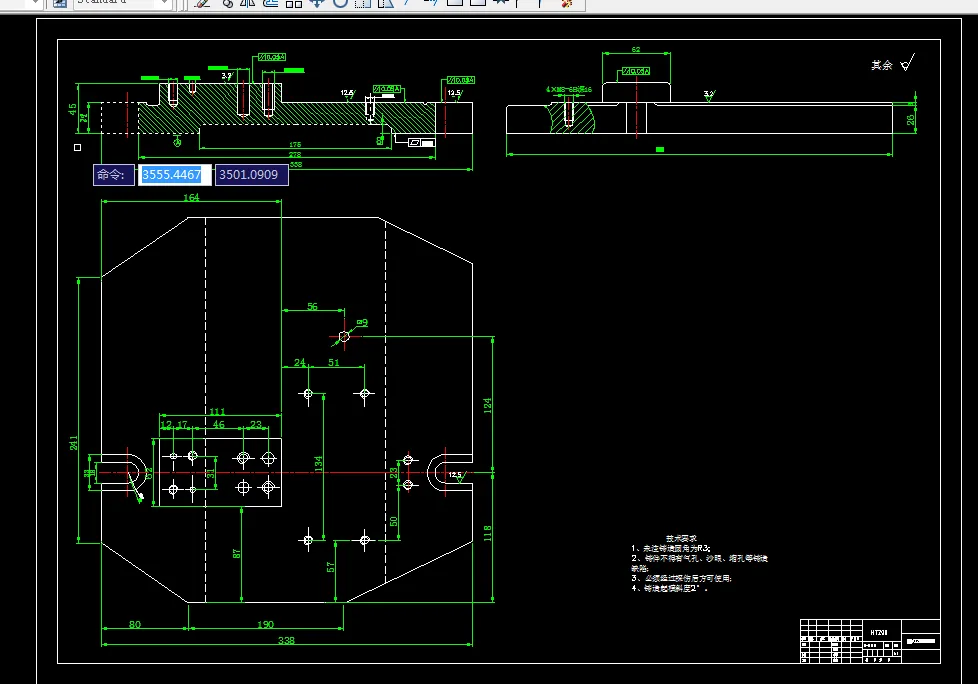Select the 241 vertical dimension text

tap(74, 443)
